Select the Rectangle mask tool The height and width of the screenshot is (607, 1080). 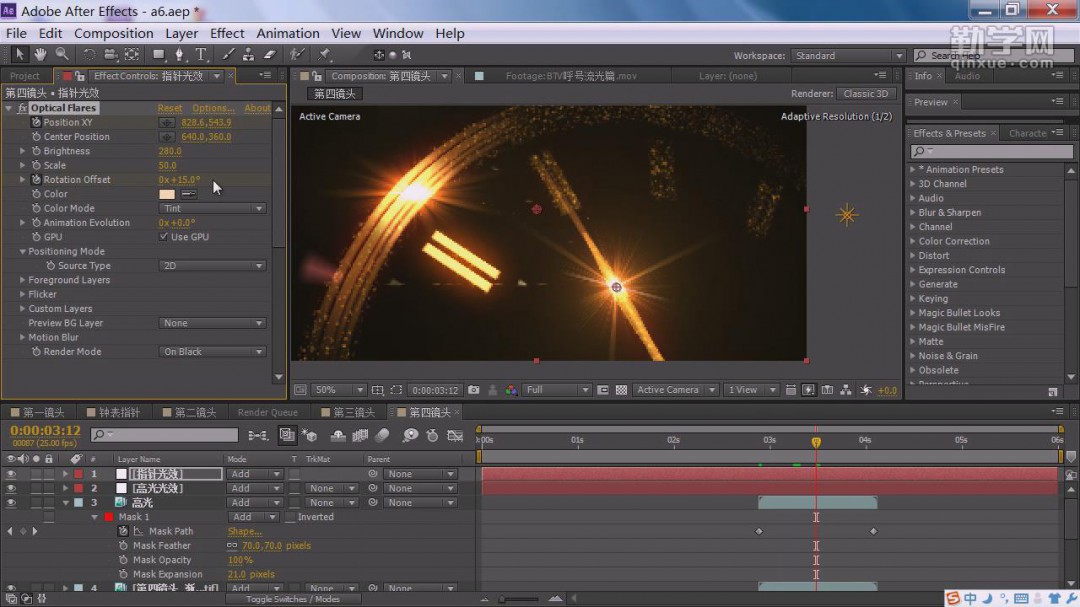click(x=158, y=54)
